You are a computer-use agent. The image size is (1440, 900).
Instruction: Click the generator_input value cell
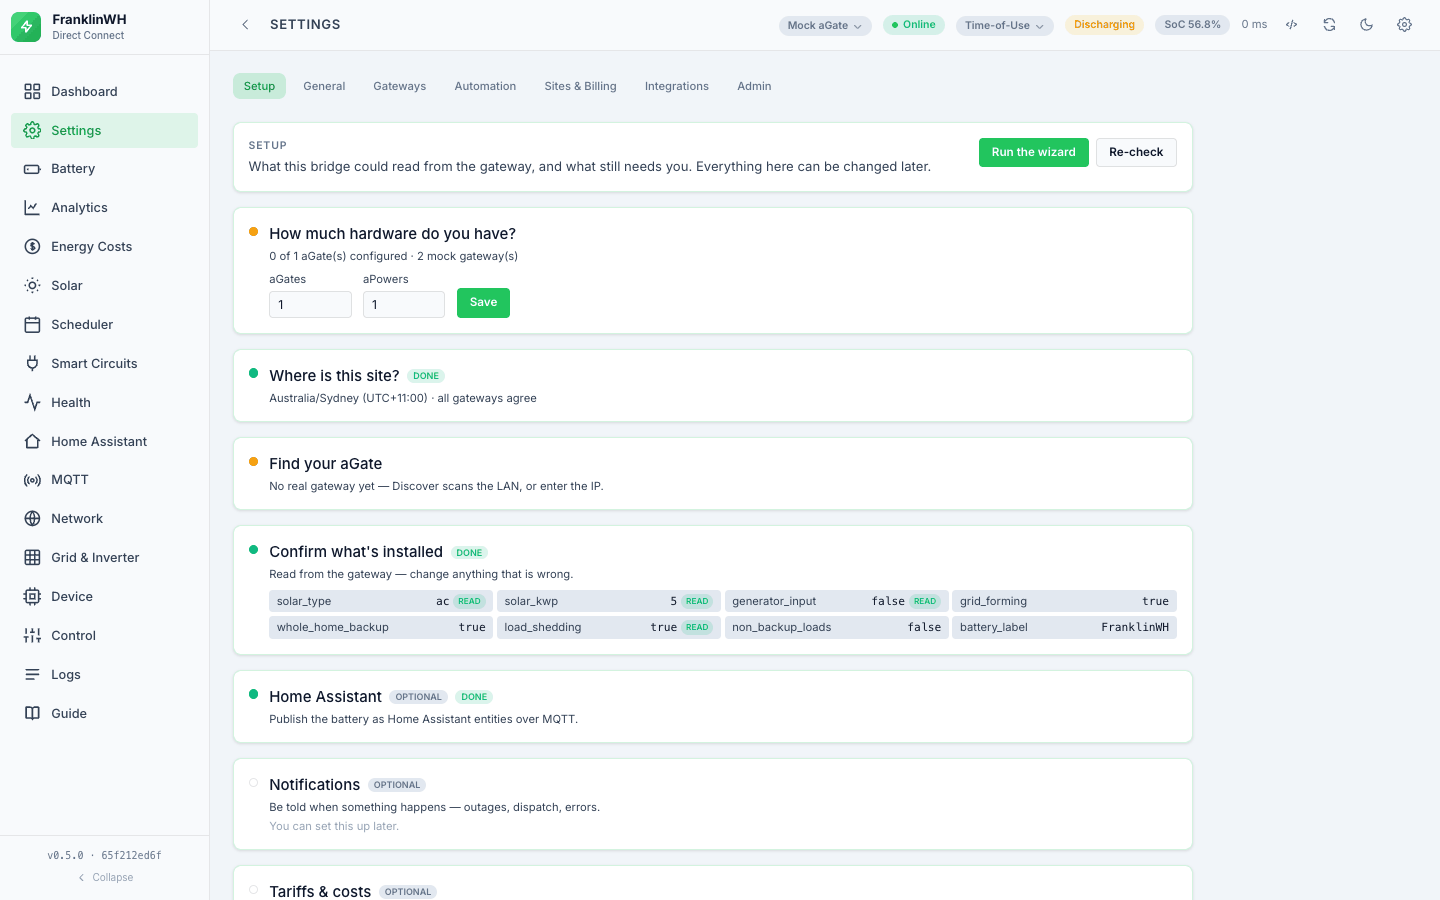pyautogui.click(x=837, y=601)
